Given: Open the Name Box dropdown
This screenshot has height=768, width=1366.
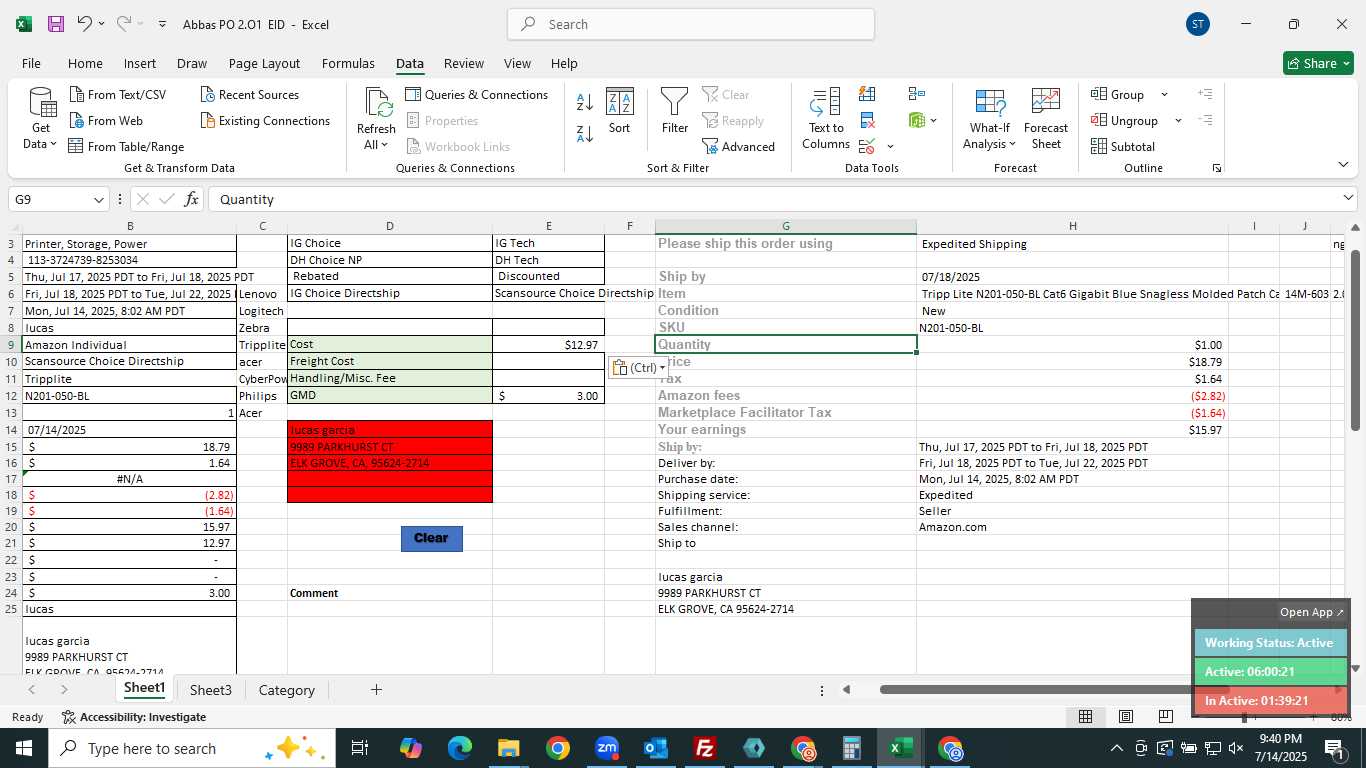Looking at the screenshot, I should 98,199.
